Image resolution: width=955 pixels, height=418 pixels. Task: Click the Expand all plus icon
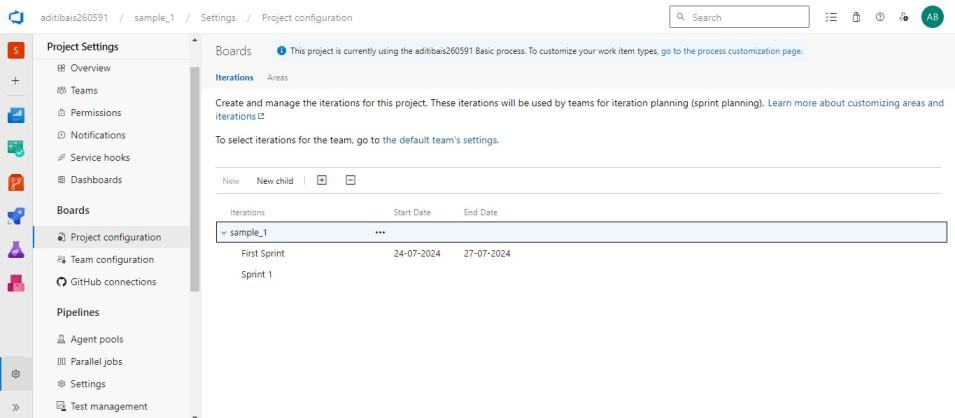[321, 180]
